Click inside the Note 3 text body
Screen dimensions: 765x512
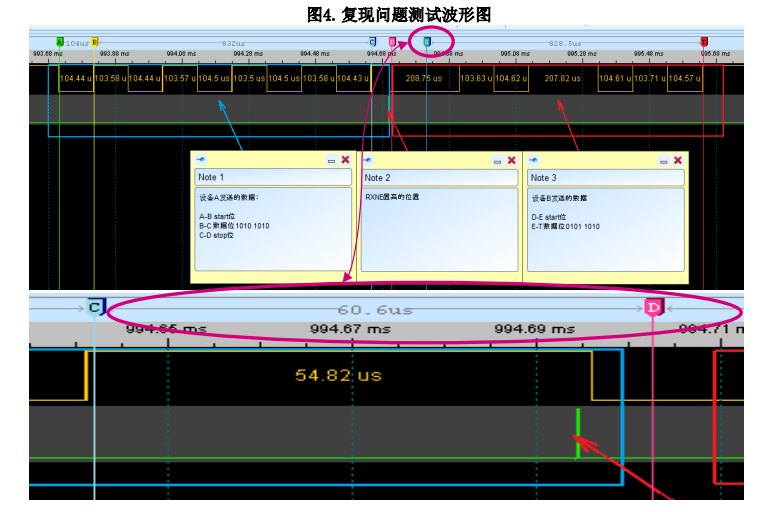(x=605, y=229)
